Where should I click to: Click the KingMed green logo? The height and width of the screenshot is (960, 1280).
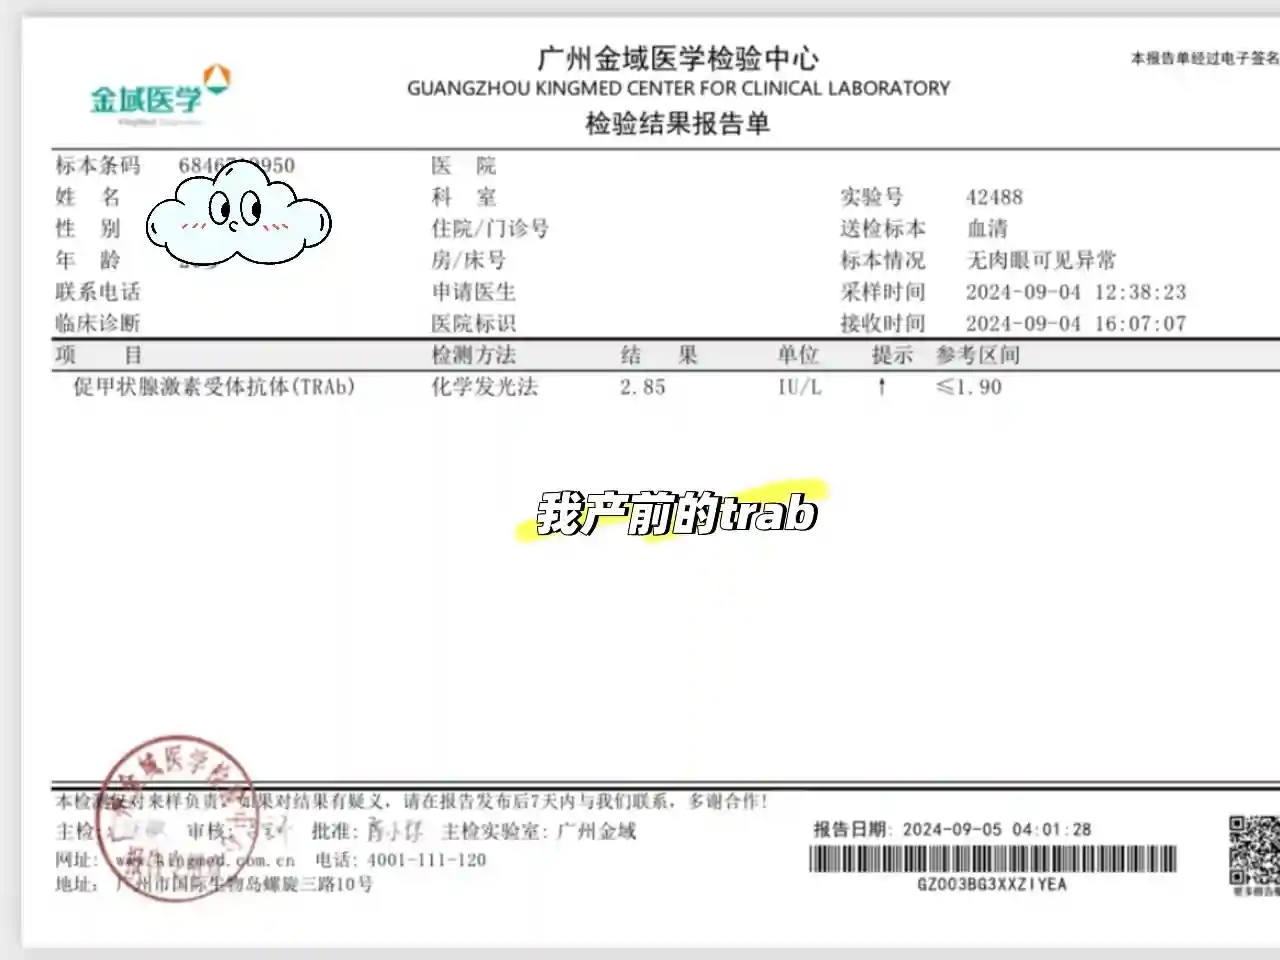[150, 98]
